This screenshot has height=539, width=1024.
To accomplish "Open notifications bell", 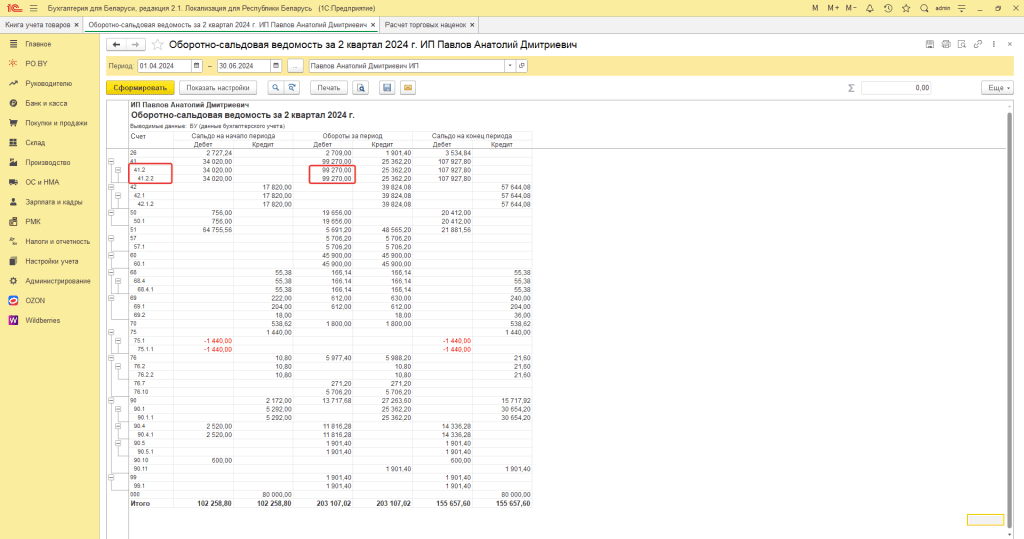I will coord(869,8).
